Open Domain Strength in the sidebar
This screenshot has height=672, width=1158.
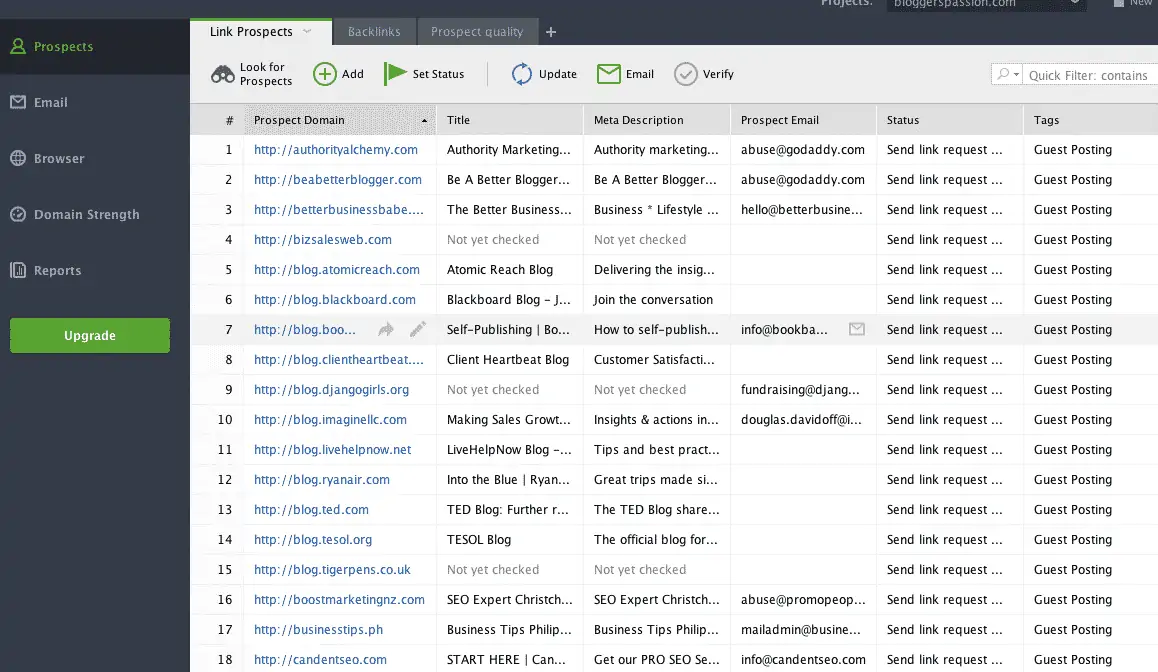pos(86,214)
